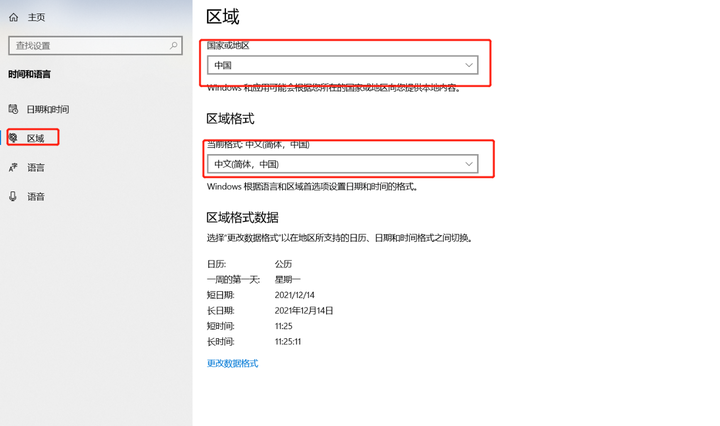Click the 区域格式 heading
Image resolution: width=720 pixels, height=426 pixels.
click(230, 119)
